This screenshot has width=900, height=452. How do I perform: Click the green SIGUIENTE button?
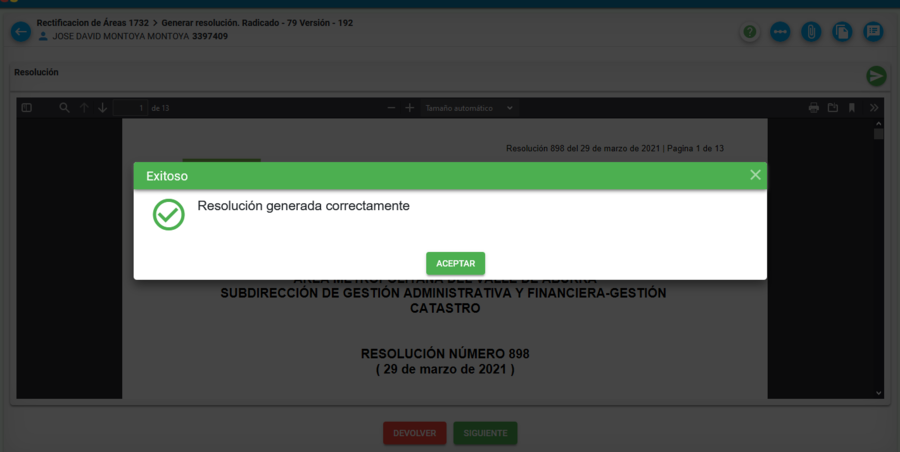tap(485, 433)
